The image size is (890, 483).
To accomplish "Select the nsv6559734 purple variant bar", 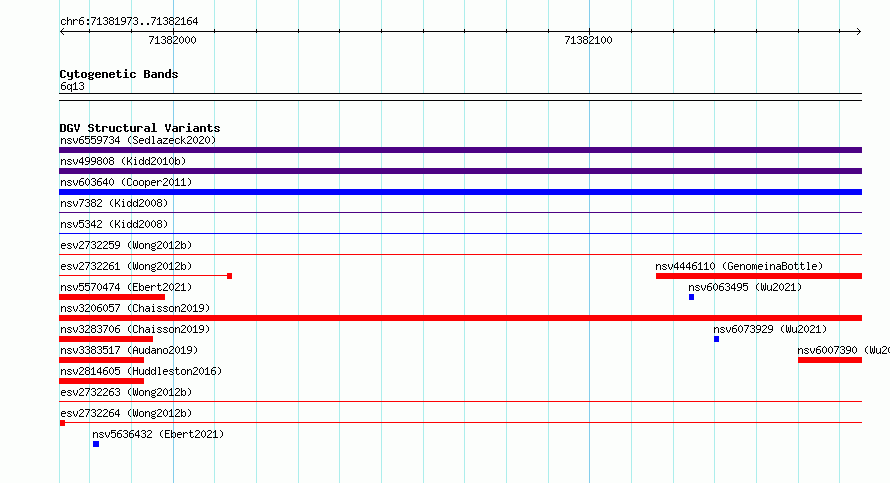I will 460,150.
